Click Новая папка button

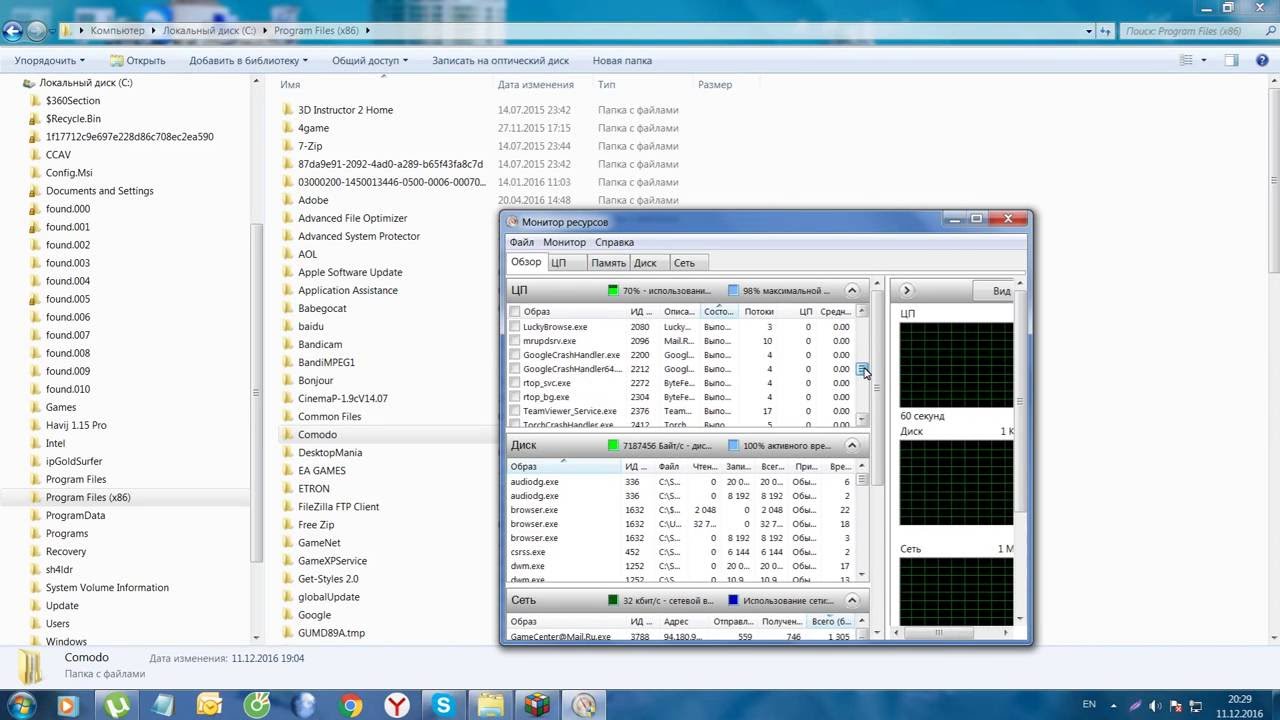click(x=622, y=60)
